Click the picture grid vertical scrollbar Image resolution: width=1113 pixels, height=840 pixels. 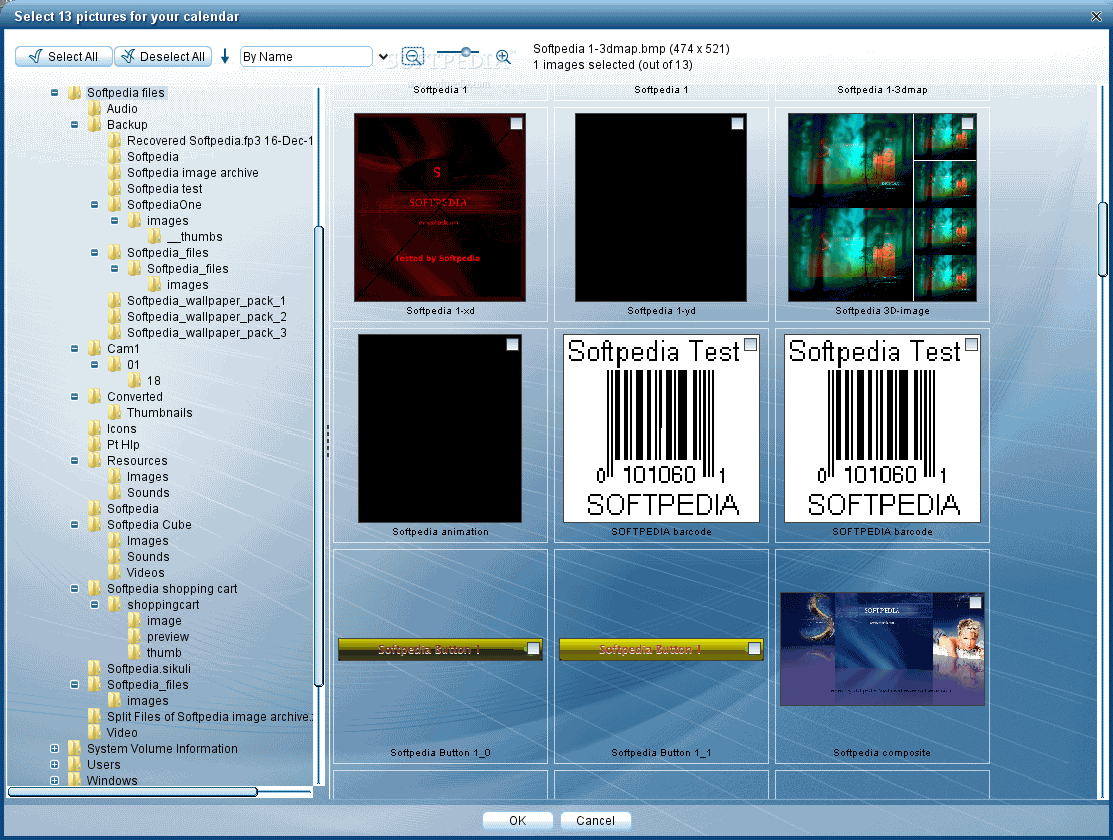(1102, 239)
